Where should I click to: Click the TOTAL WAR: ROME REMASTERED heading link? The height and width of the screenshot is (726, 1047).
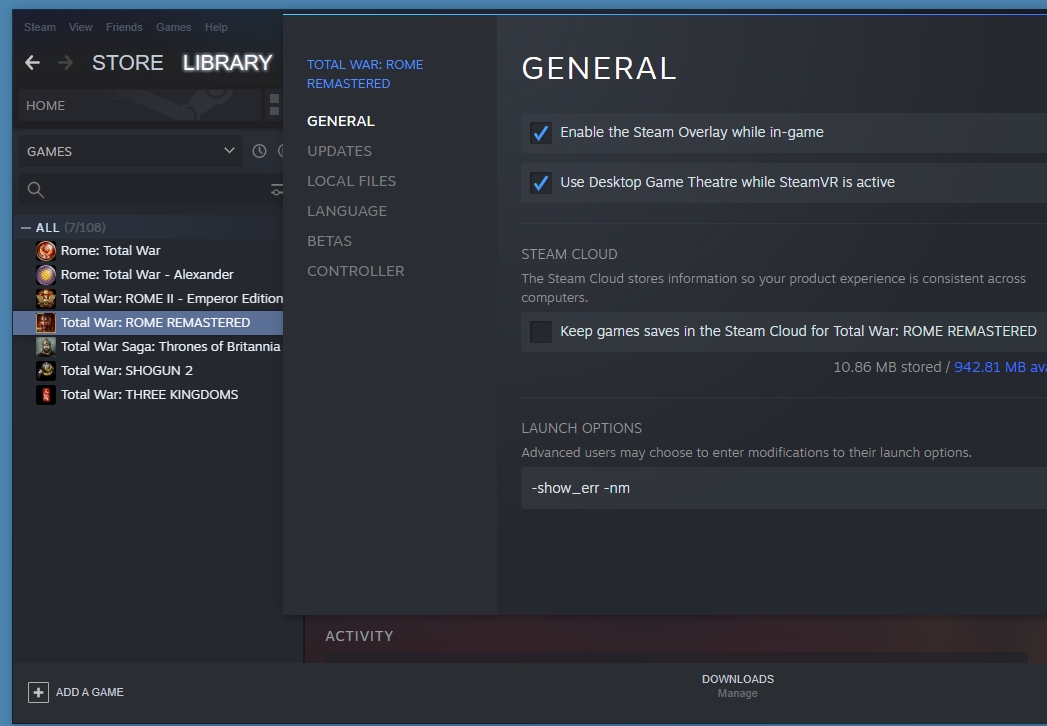[365, 74]
